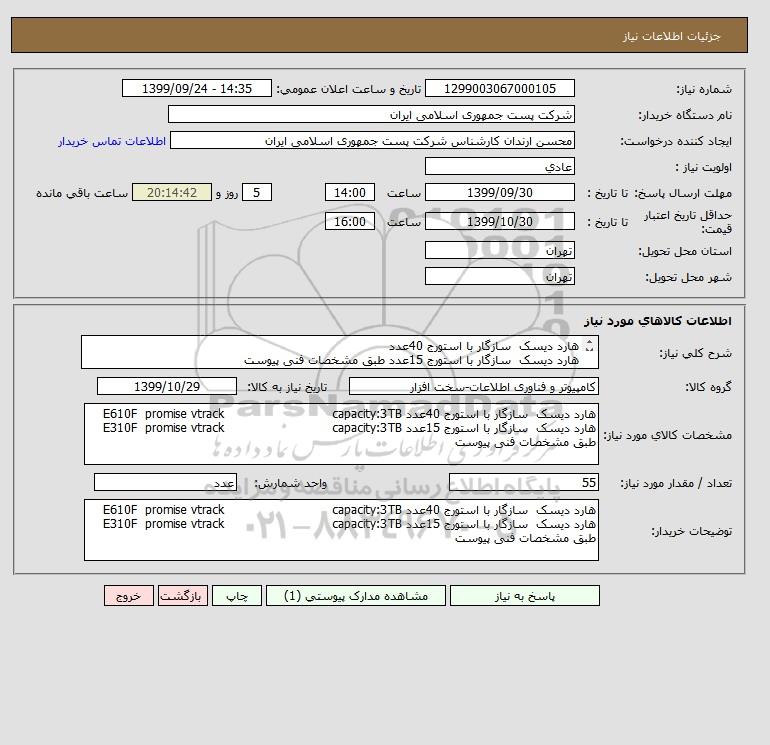Screen dimensions: 770x745
Task: Click the goods group field کامپیوتر و فناوری اطلاعات
Action: click(473, 386)
